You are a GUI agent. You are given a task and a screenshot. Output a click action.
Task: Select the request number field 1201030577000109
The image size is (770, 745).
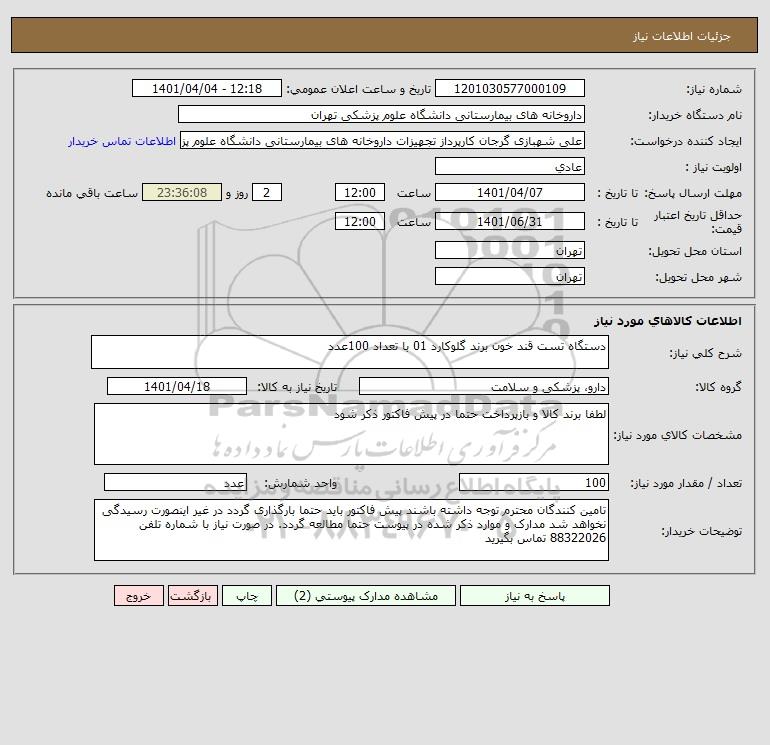[x=510, y=88]
